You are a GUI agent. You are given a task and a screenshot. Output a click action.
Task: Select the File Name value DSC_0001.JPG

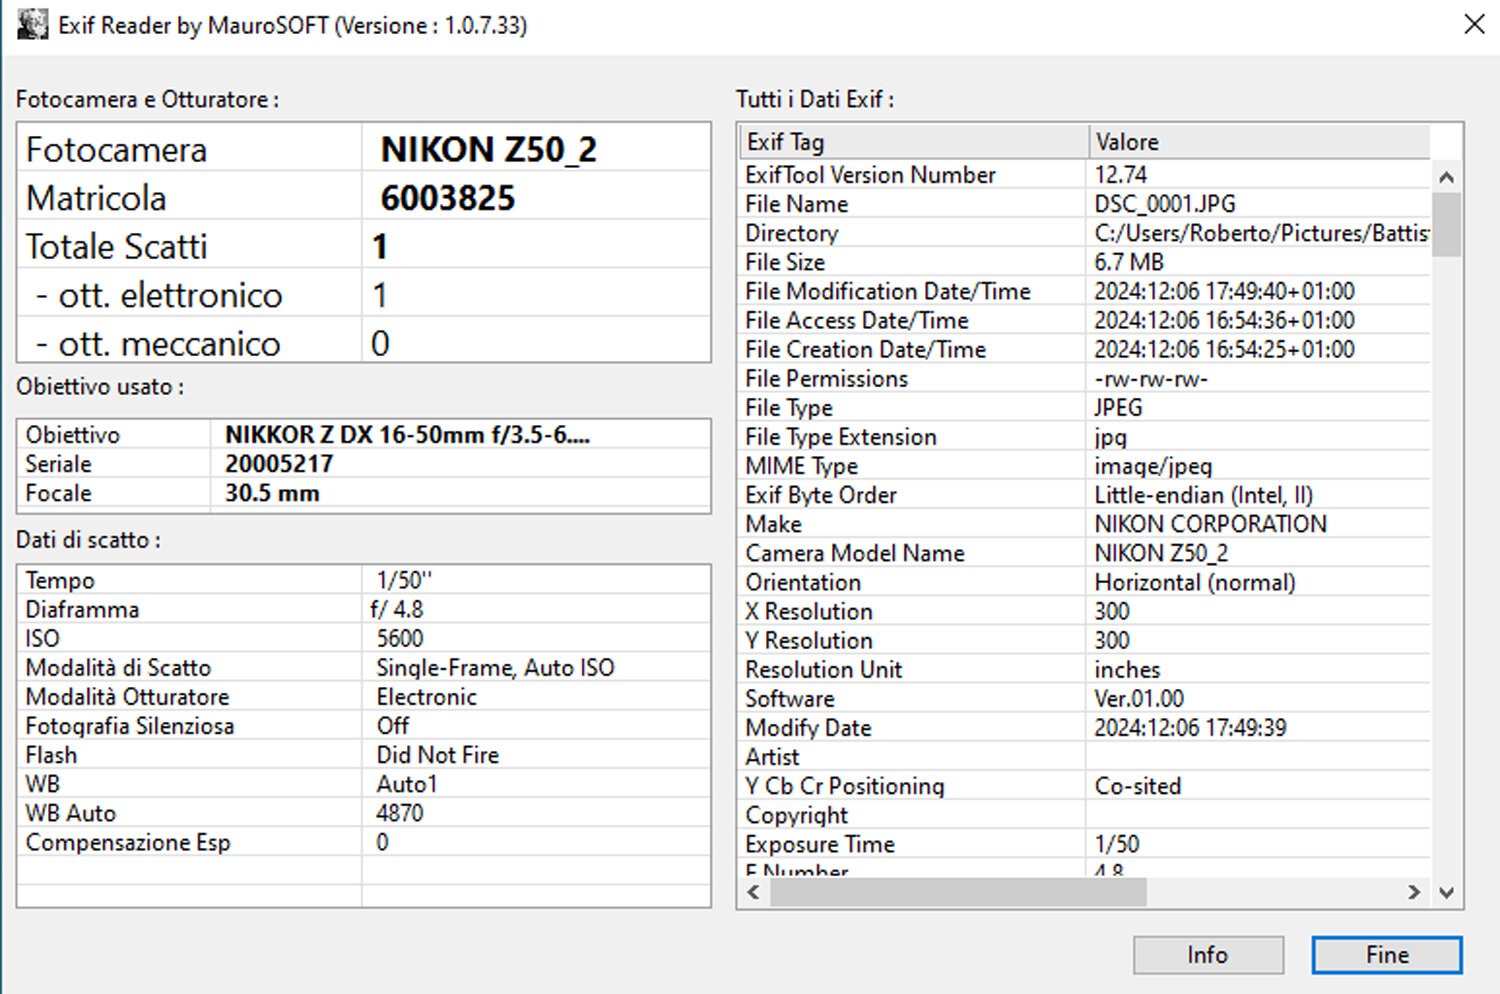coord(1165,203)
